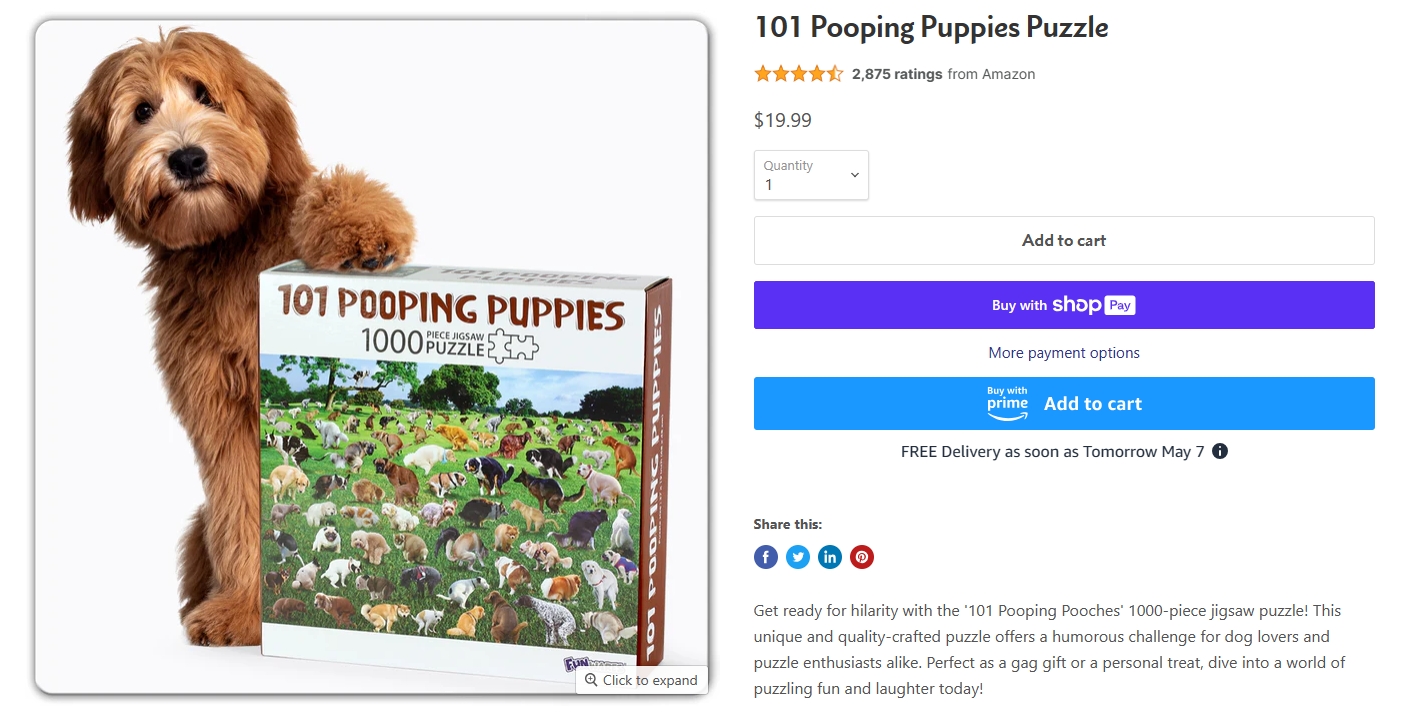
Task: Share this product on LinkedIn
Action: click(830, 557)
